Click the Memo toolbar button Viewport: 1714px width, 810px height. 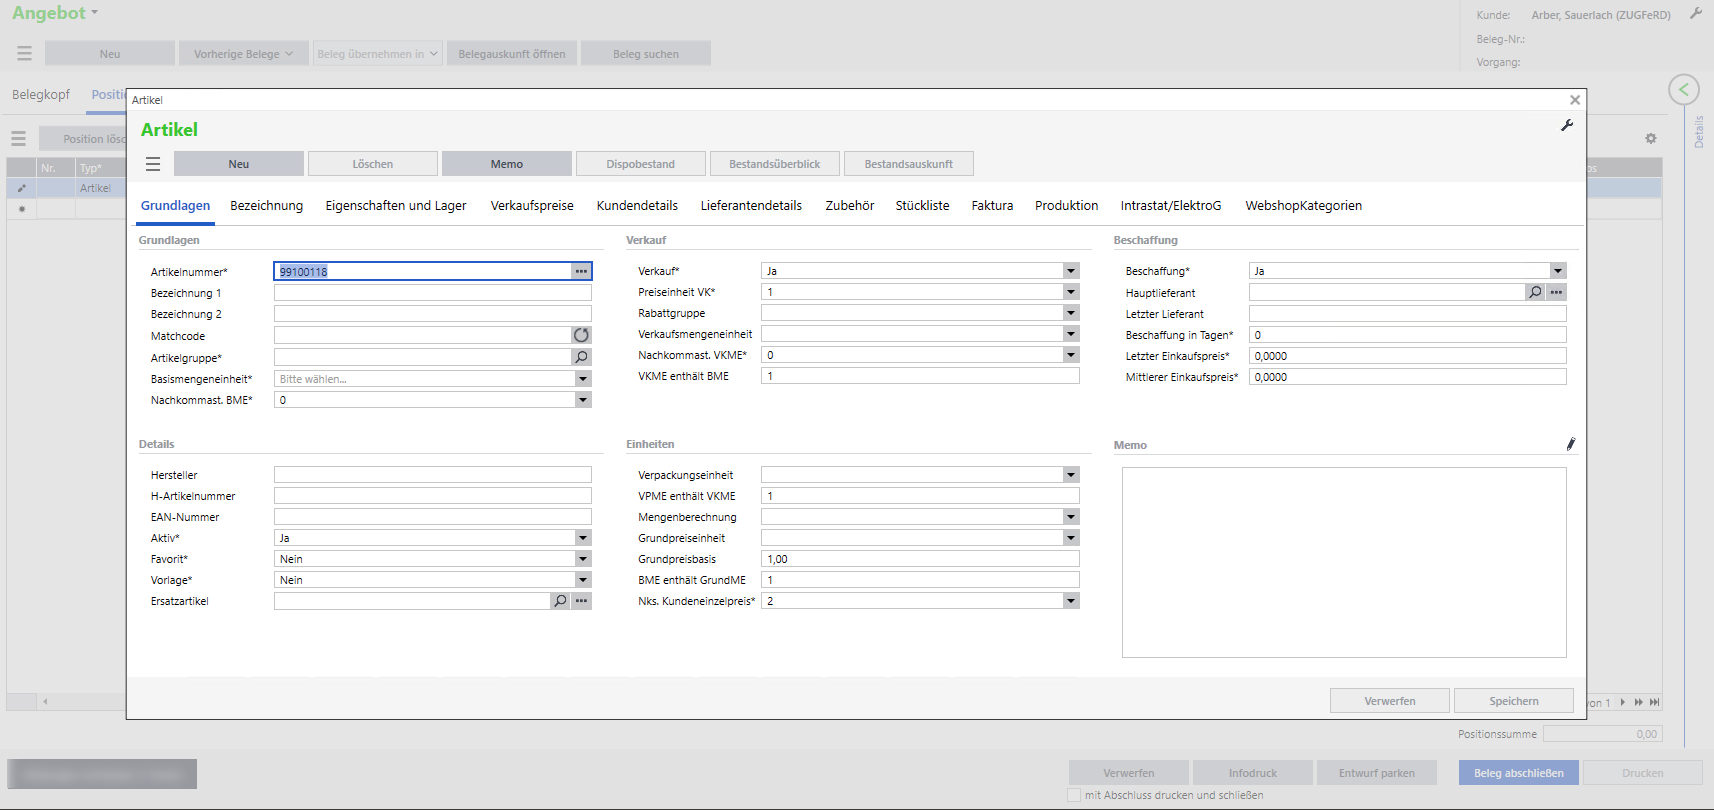coord(507,164)
